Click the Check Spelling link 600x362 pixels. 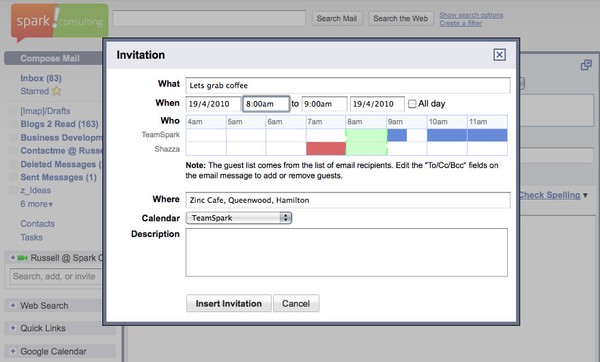click(550, 195)
